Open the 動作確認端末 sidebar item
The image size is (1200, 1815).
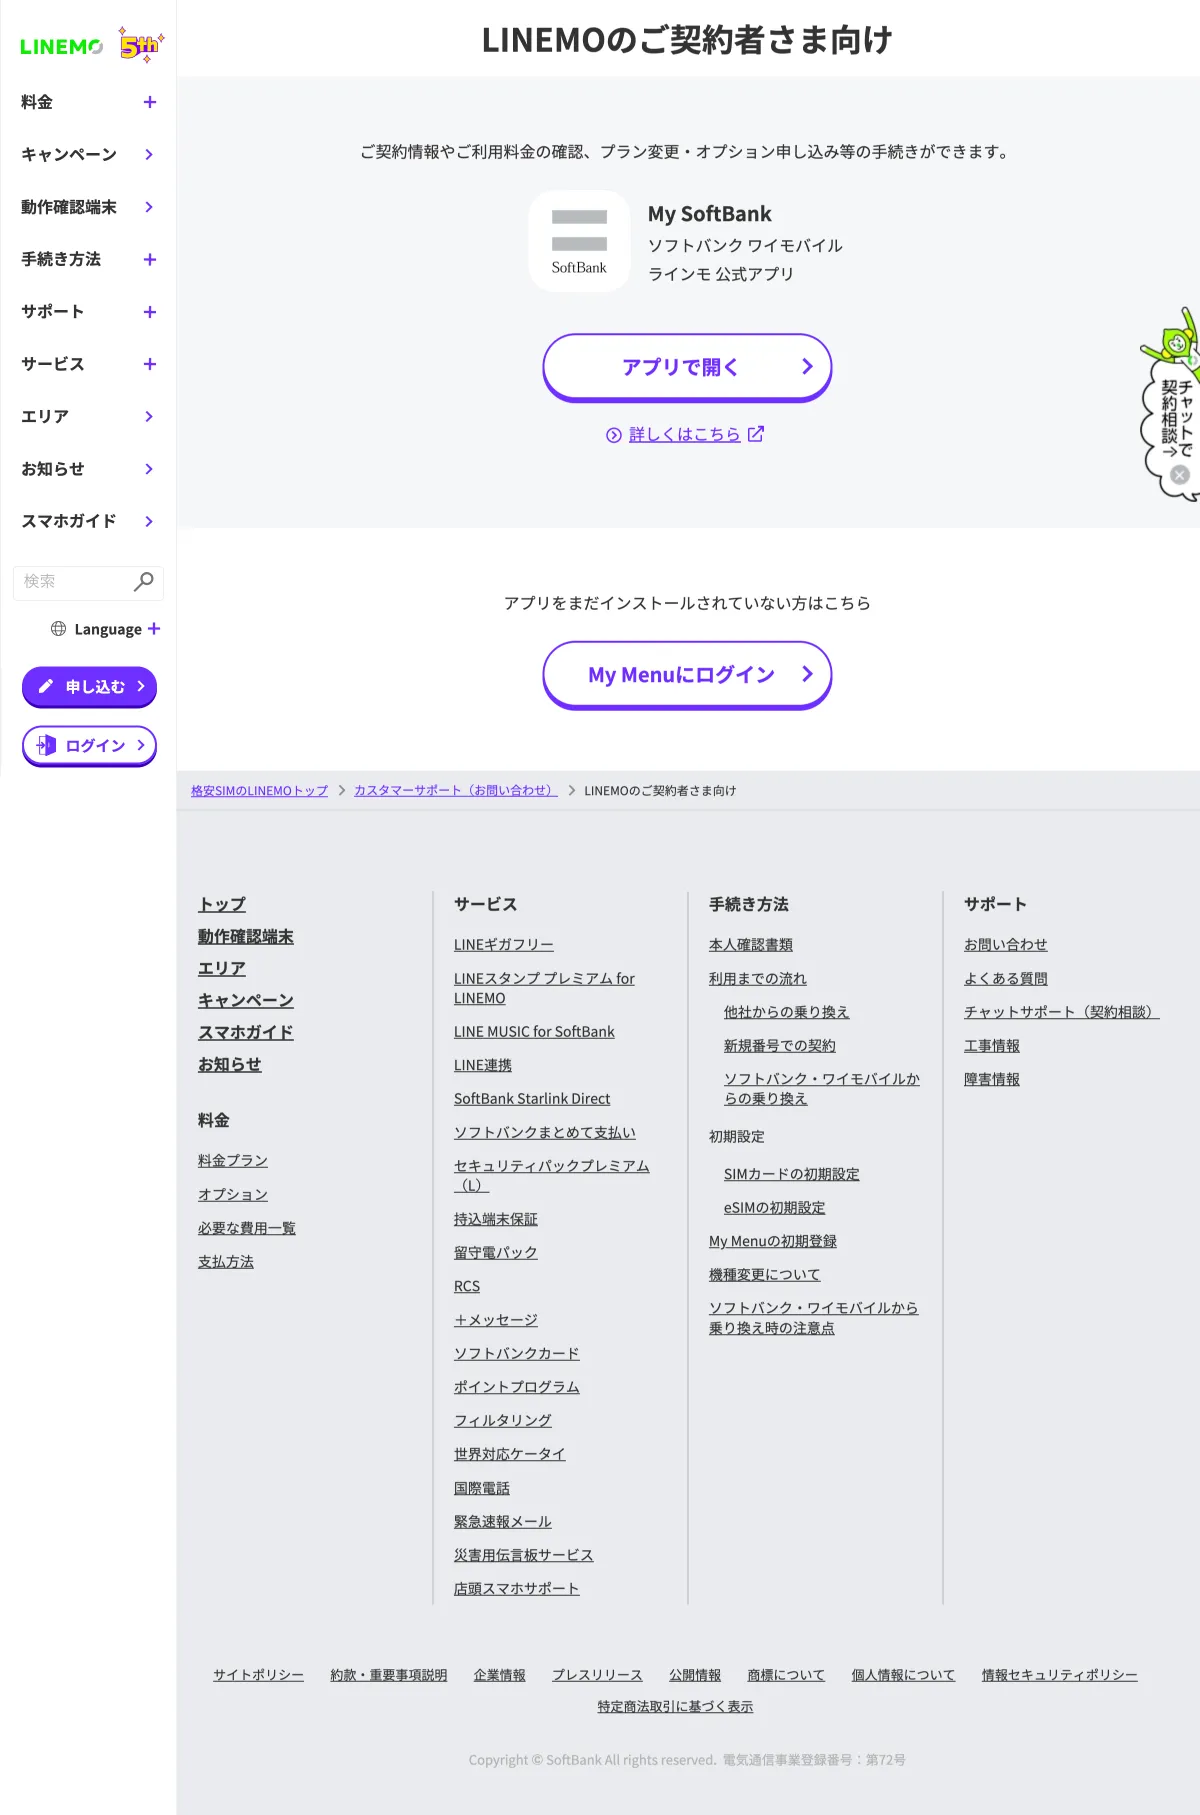click(88, 207)
